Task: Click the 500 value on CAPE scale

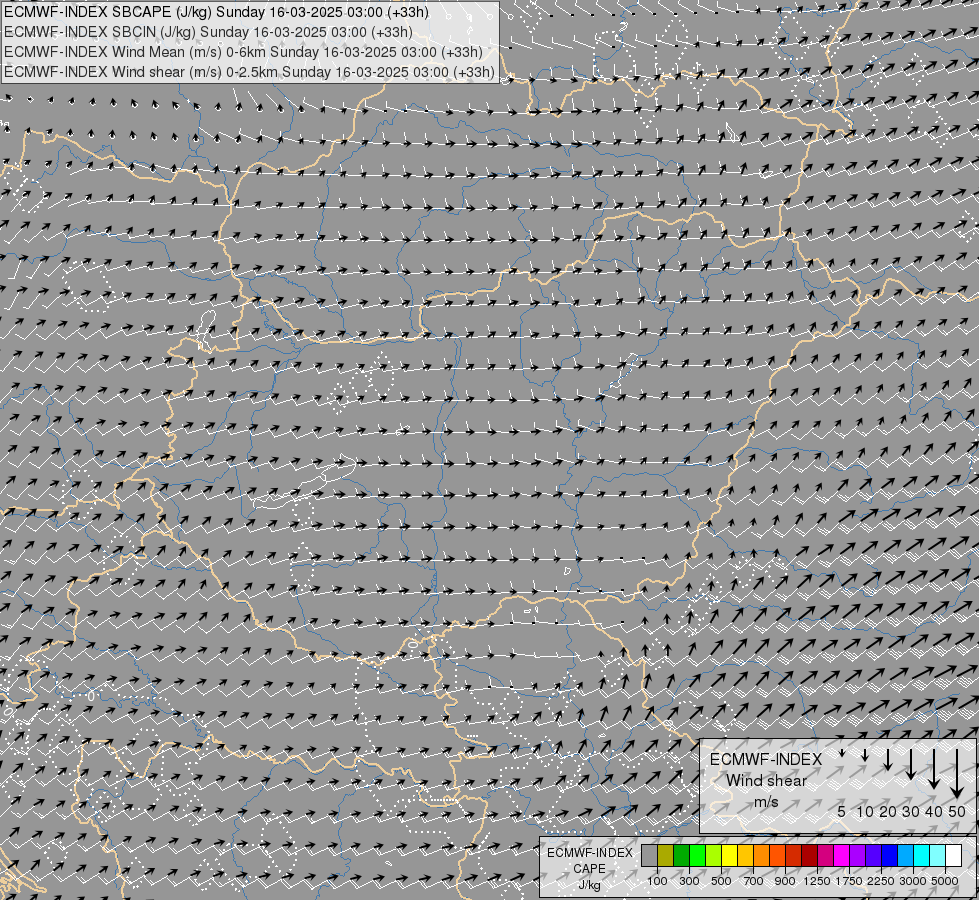Action: tap(721, 881)
